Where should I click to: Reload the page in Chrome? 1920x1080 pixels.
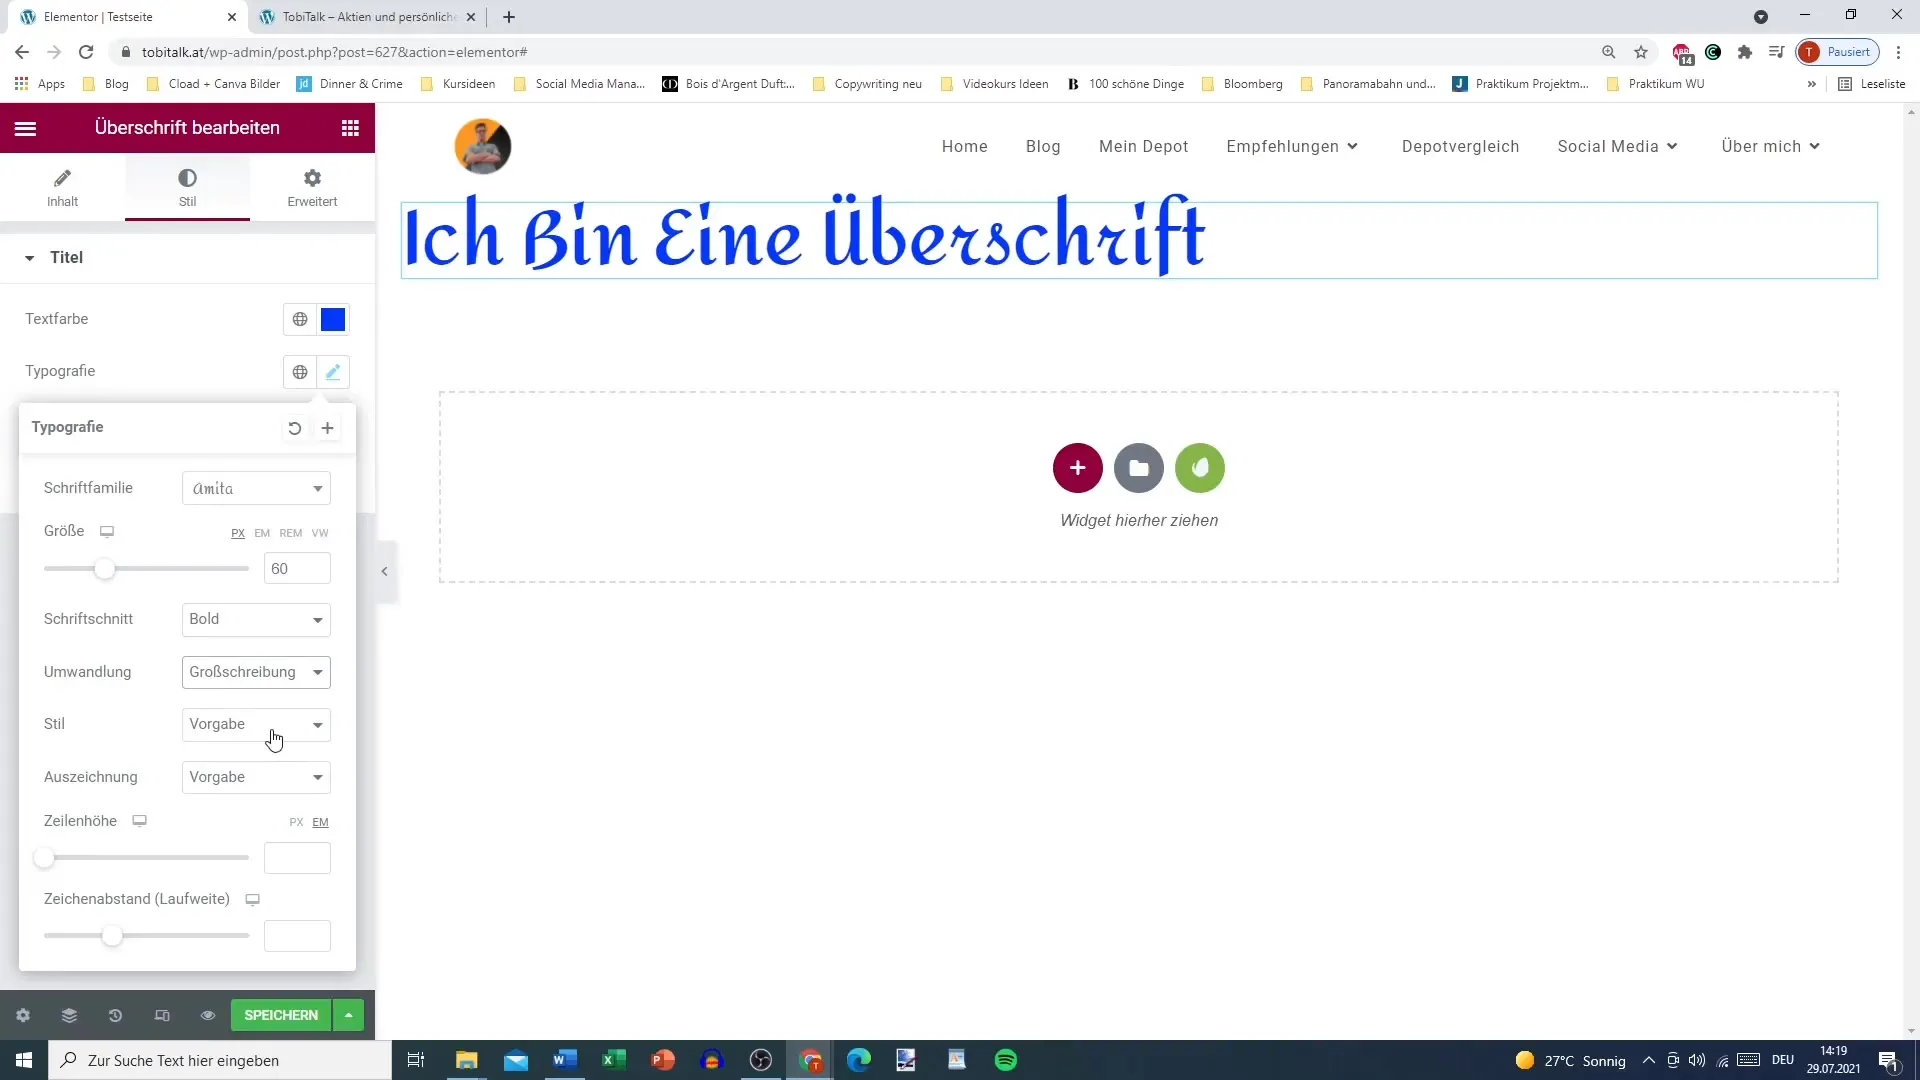pyautogui.click(x=87, y=52)
